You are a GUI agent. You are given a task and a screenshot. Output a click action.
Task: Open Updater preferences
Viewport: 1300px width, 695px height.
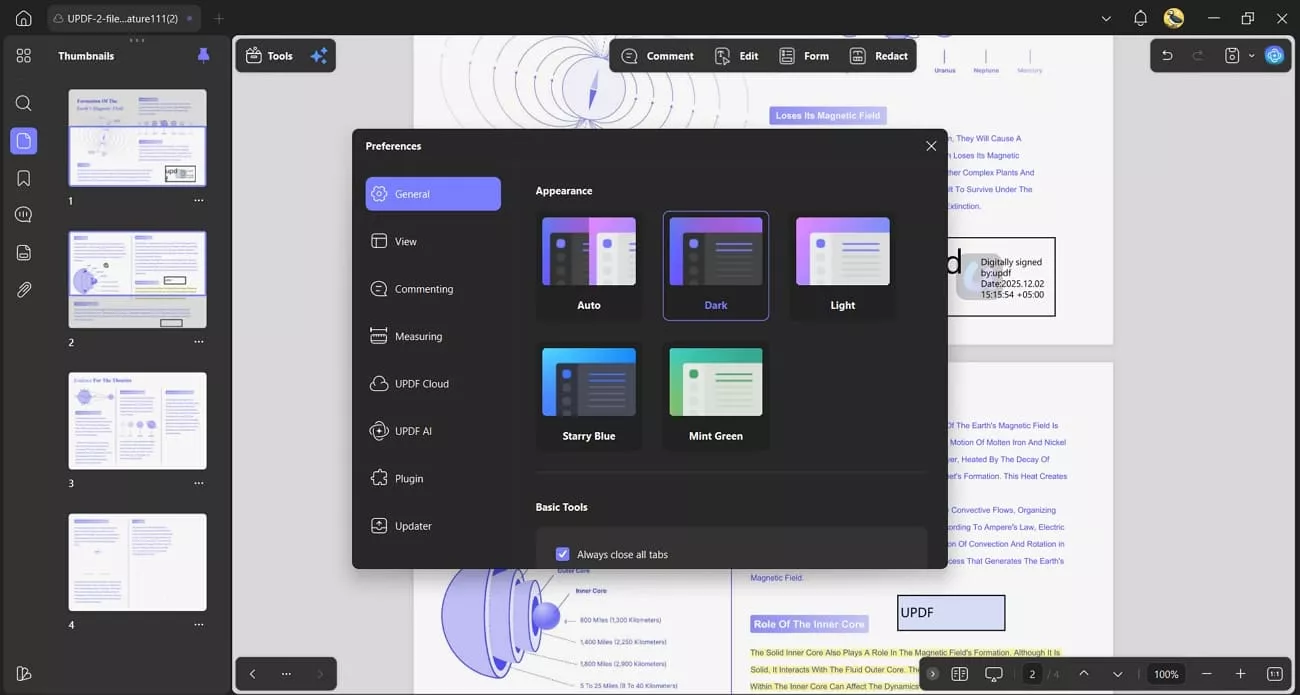point(433,526)
